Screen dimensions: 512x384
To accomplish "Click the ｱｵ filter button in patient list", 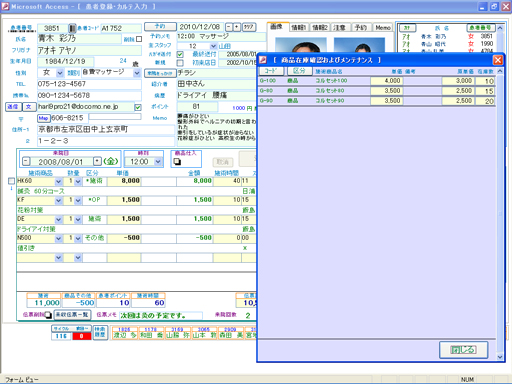I will click(407, 28).
